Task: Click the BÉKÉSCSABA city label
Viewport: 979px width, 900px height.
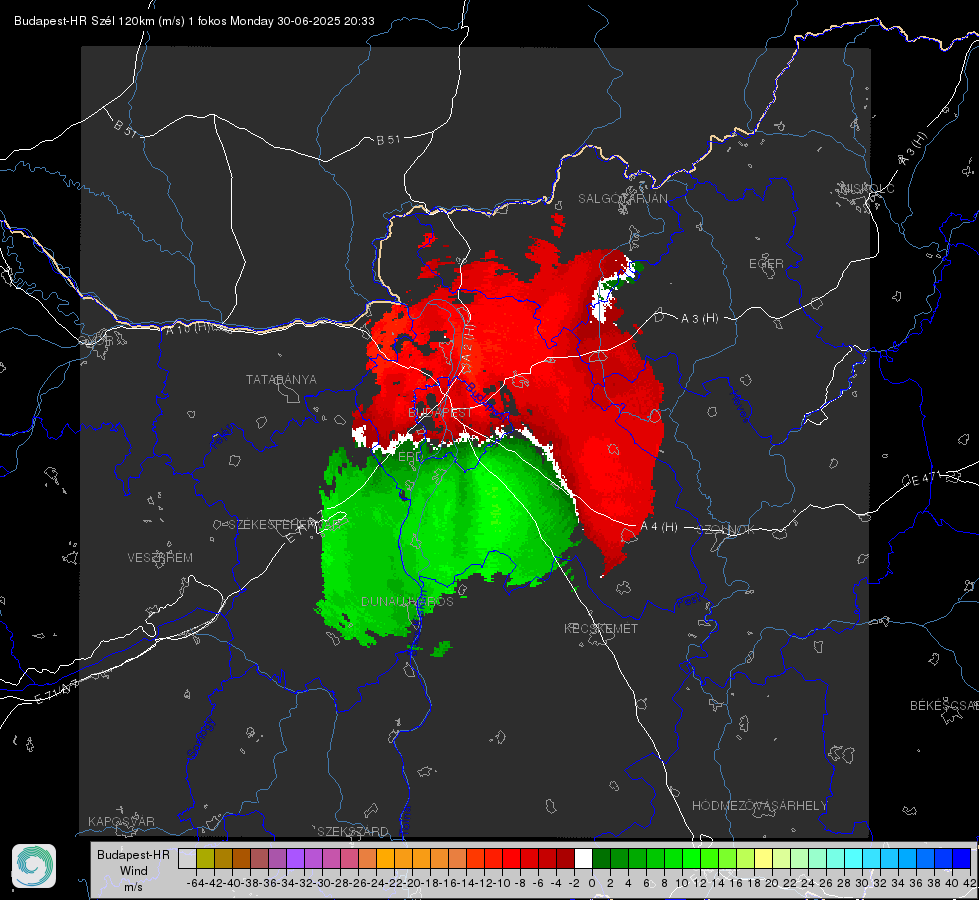Action: tap(944, 705)
